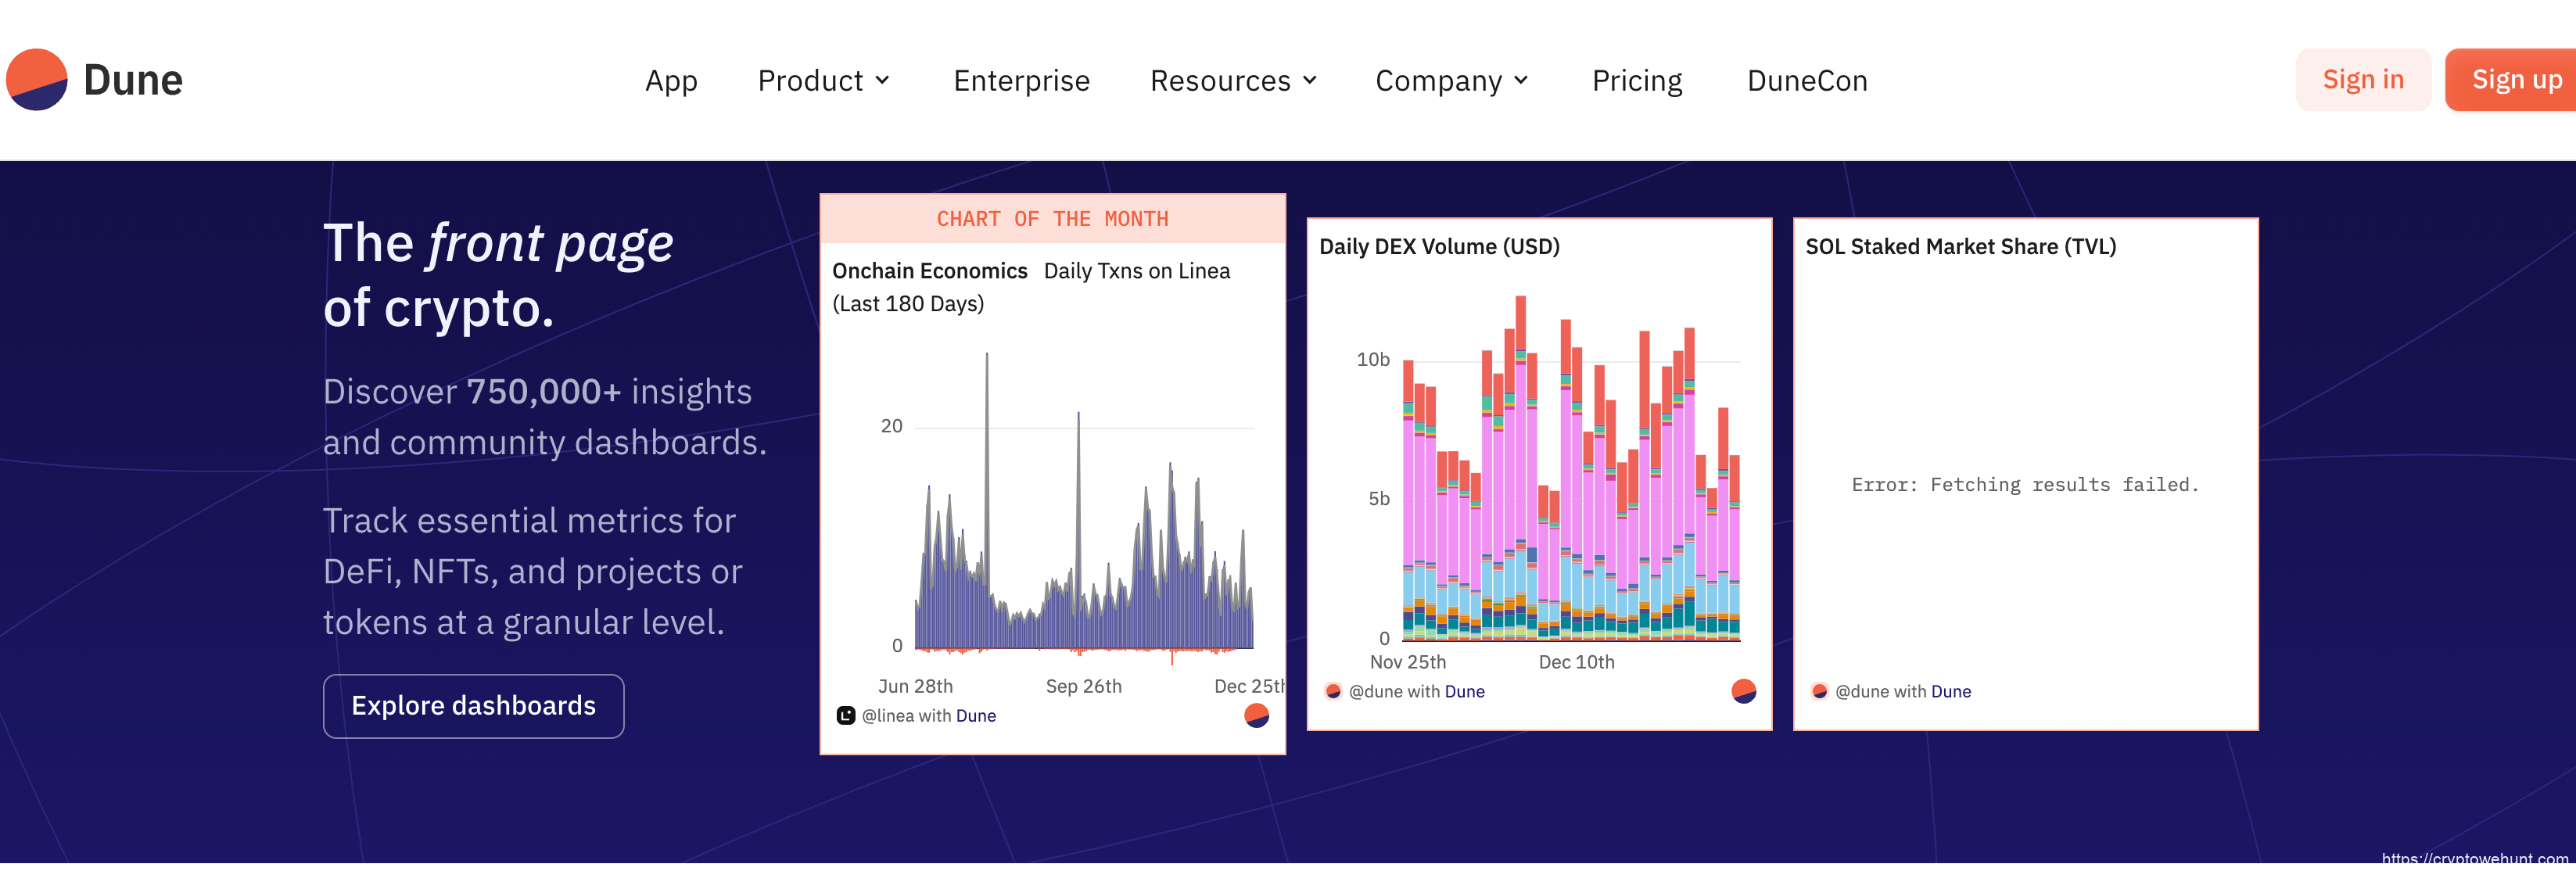
Task: Follow the Dune link under Linea chart
Action: pyautogui.click(x=975, y=716)
